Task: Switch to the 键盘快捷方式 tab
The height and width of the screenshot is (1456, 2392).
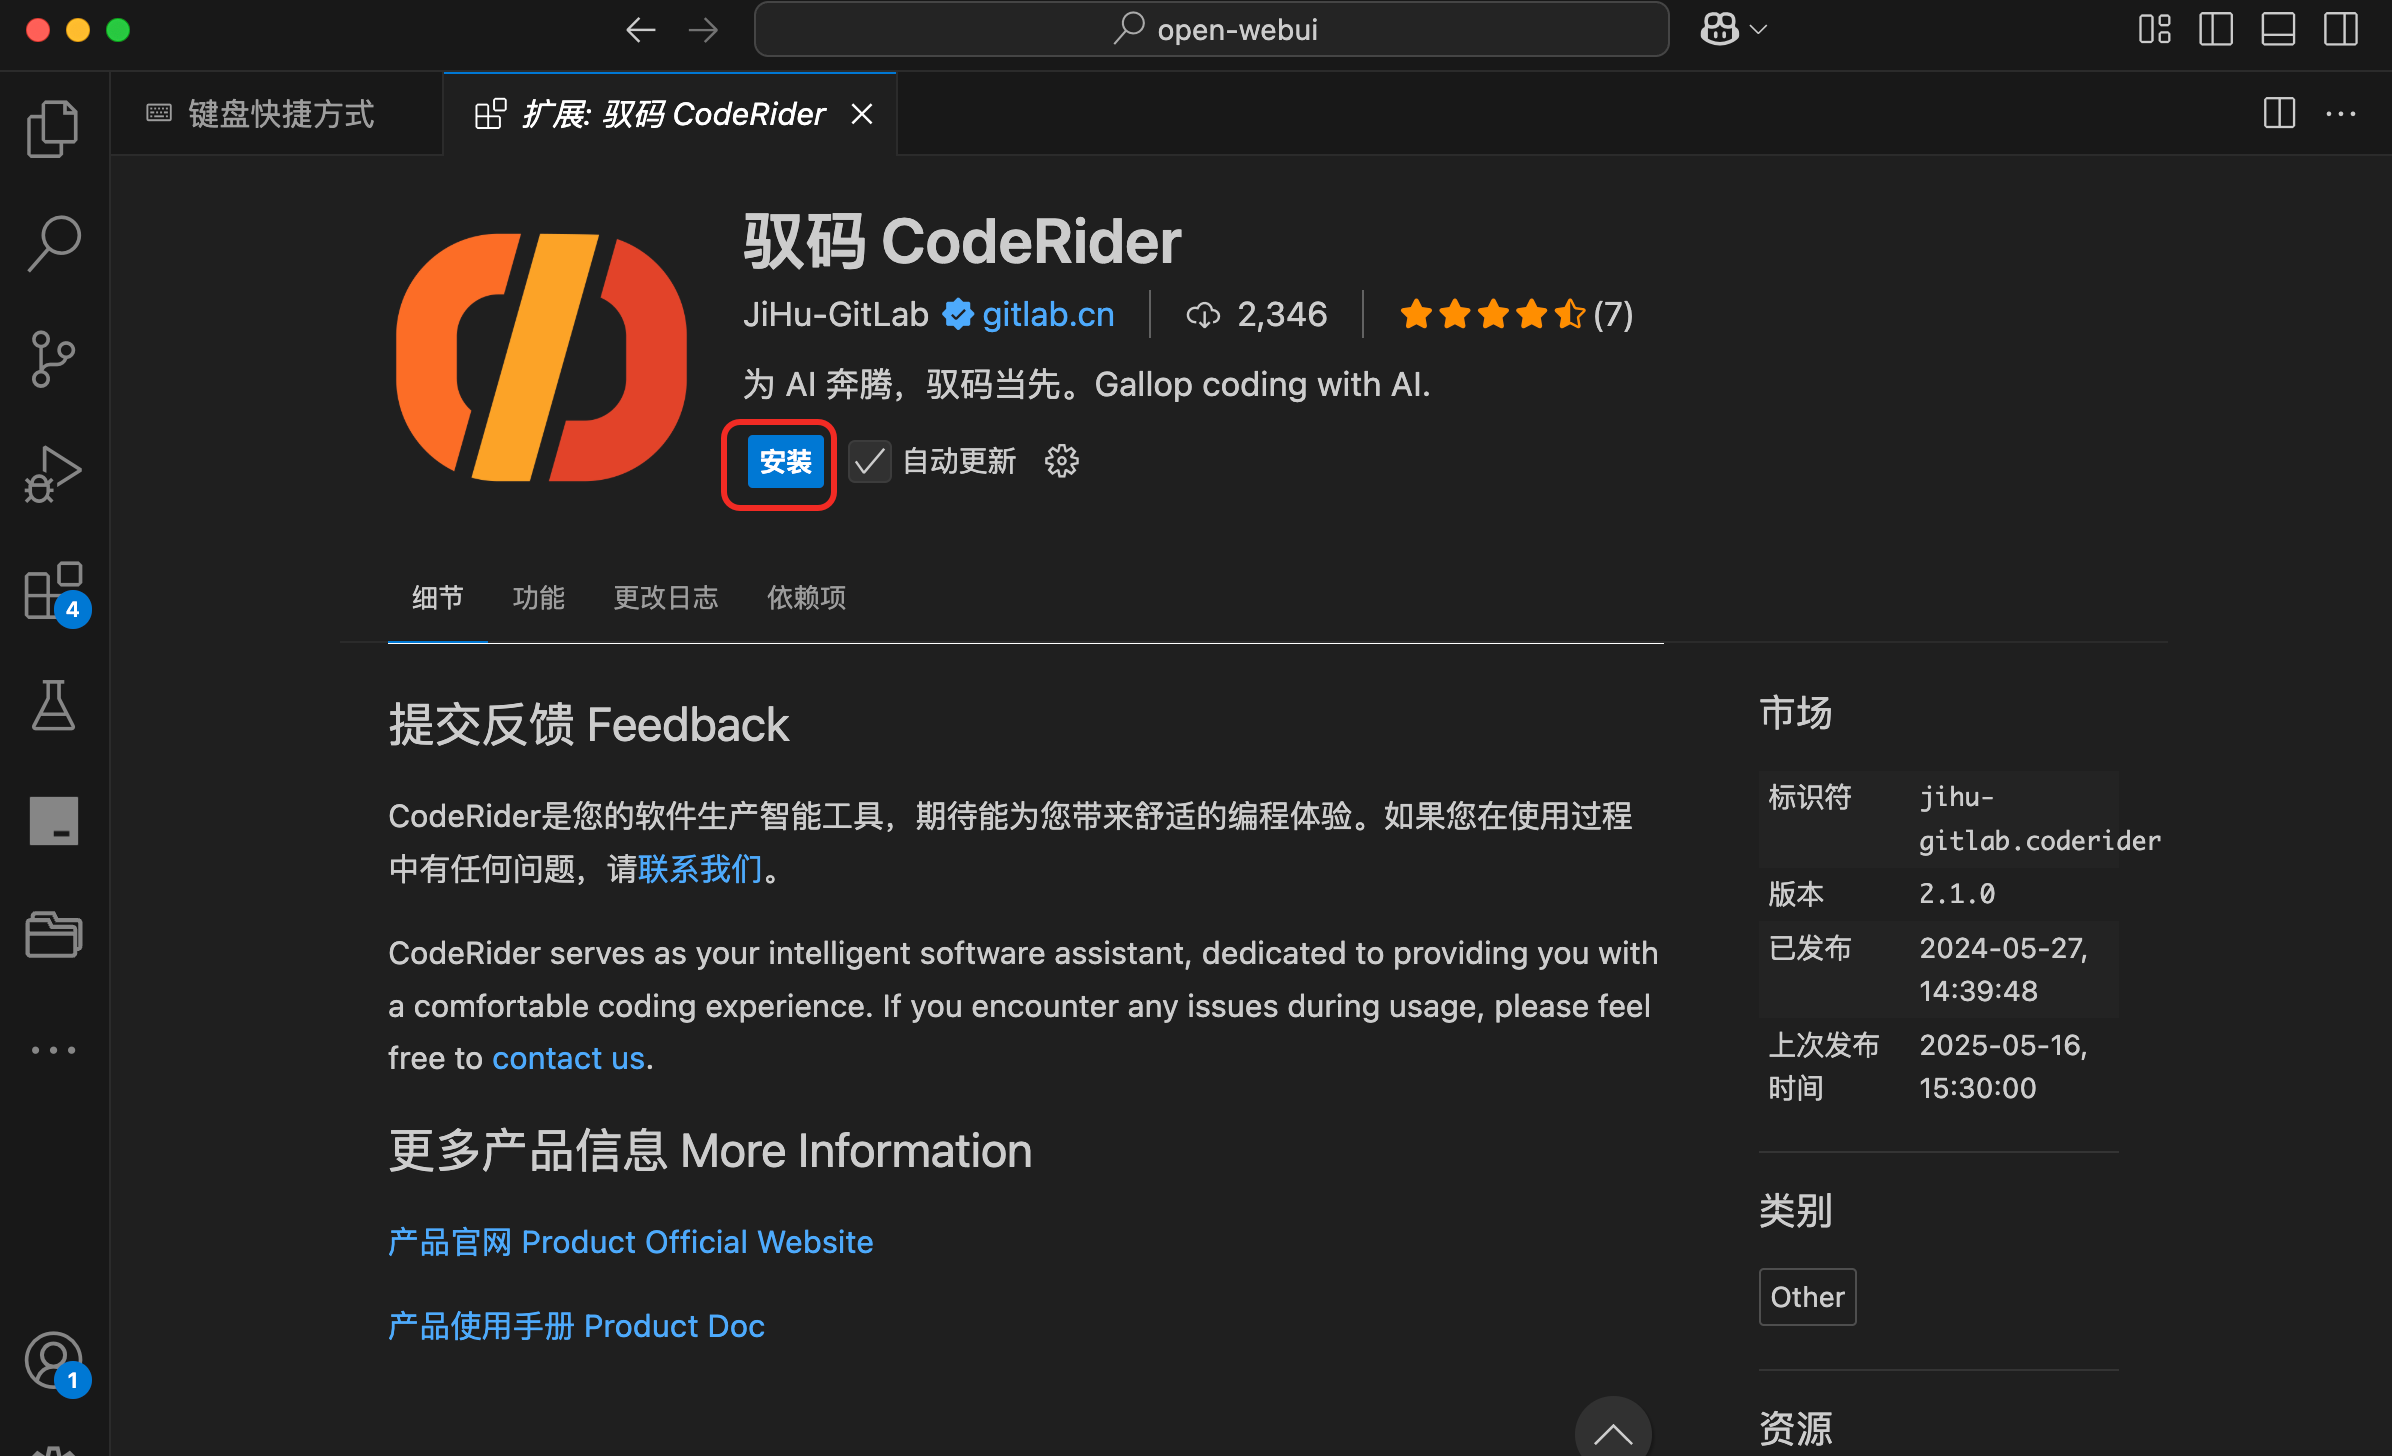Action: (x=277, y=114)
